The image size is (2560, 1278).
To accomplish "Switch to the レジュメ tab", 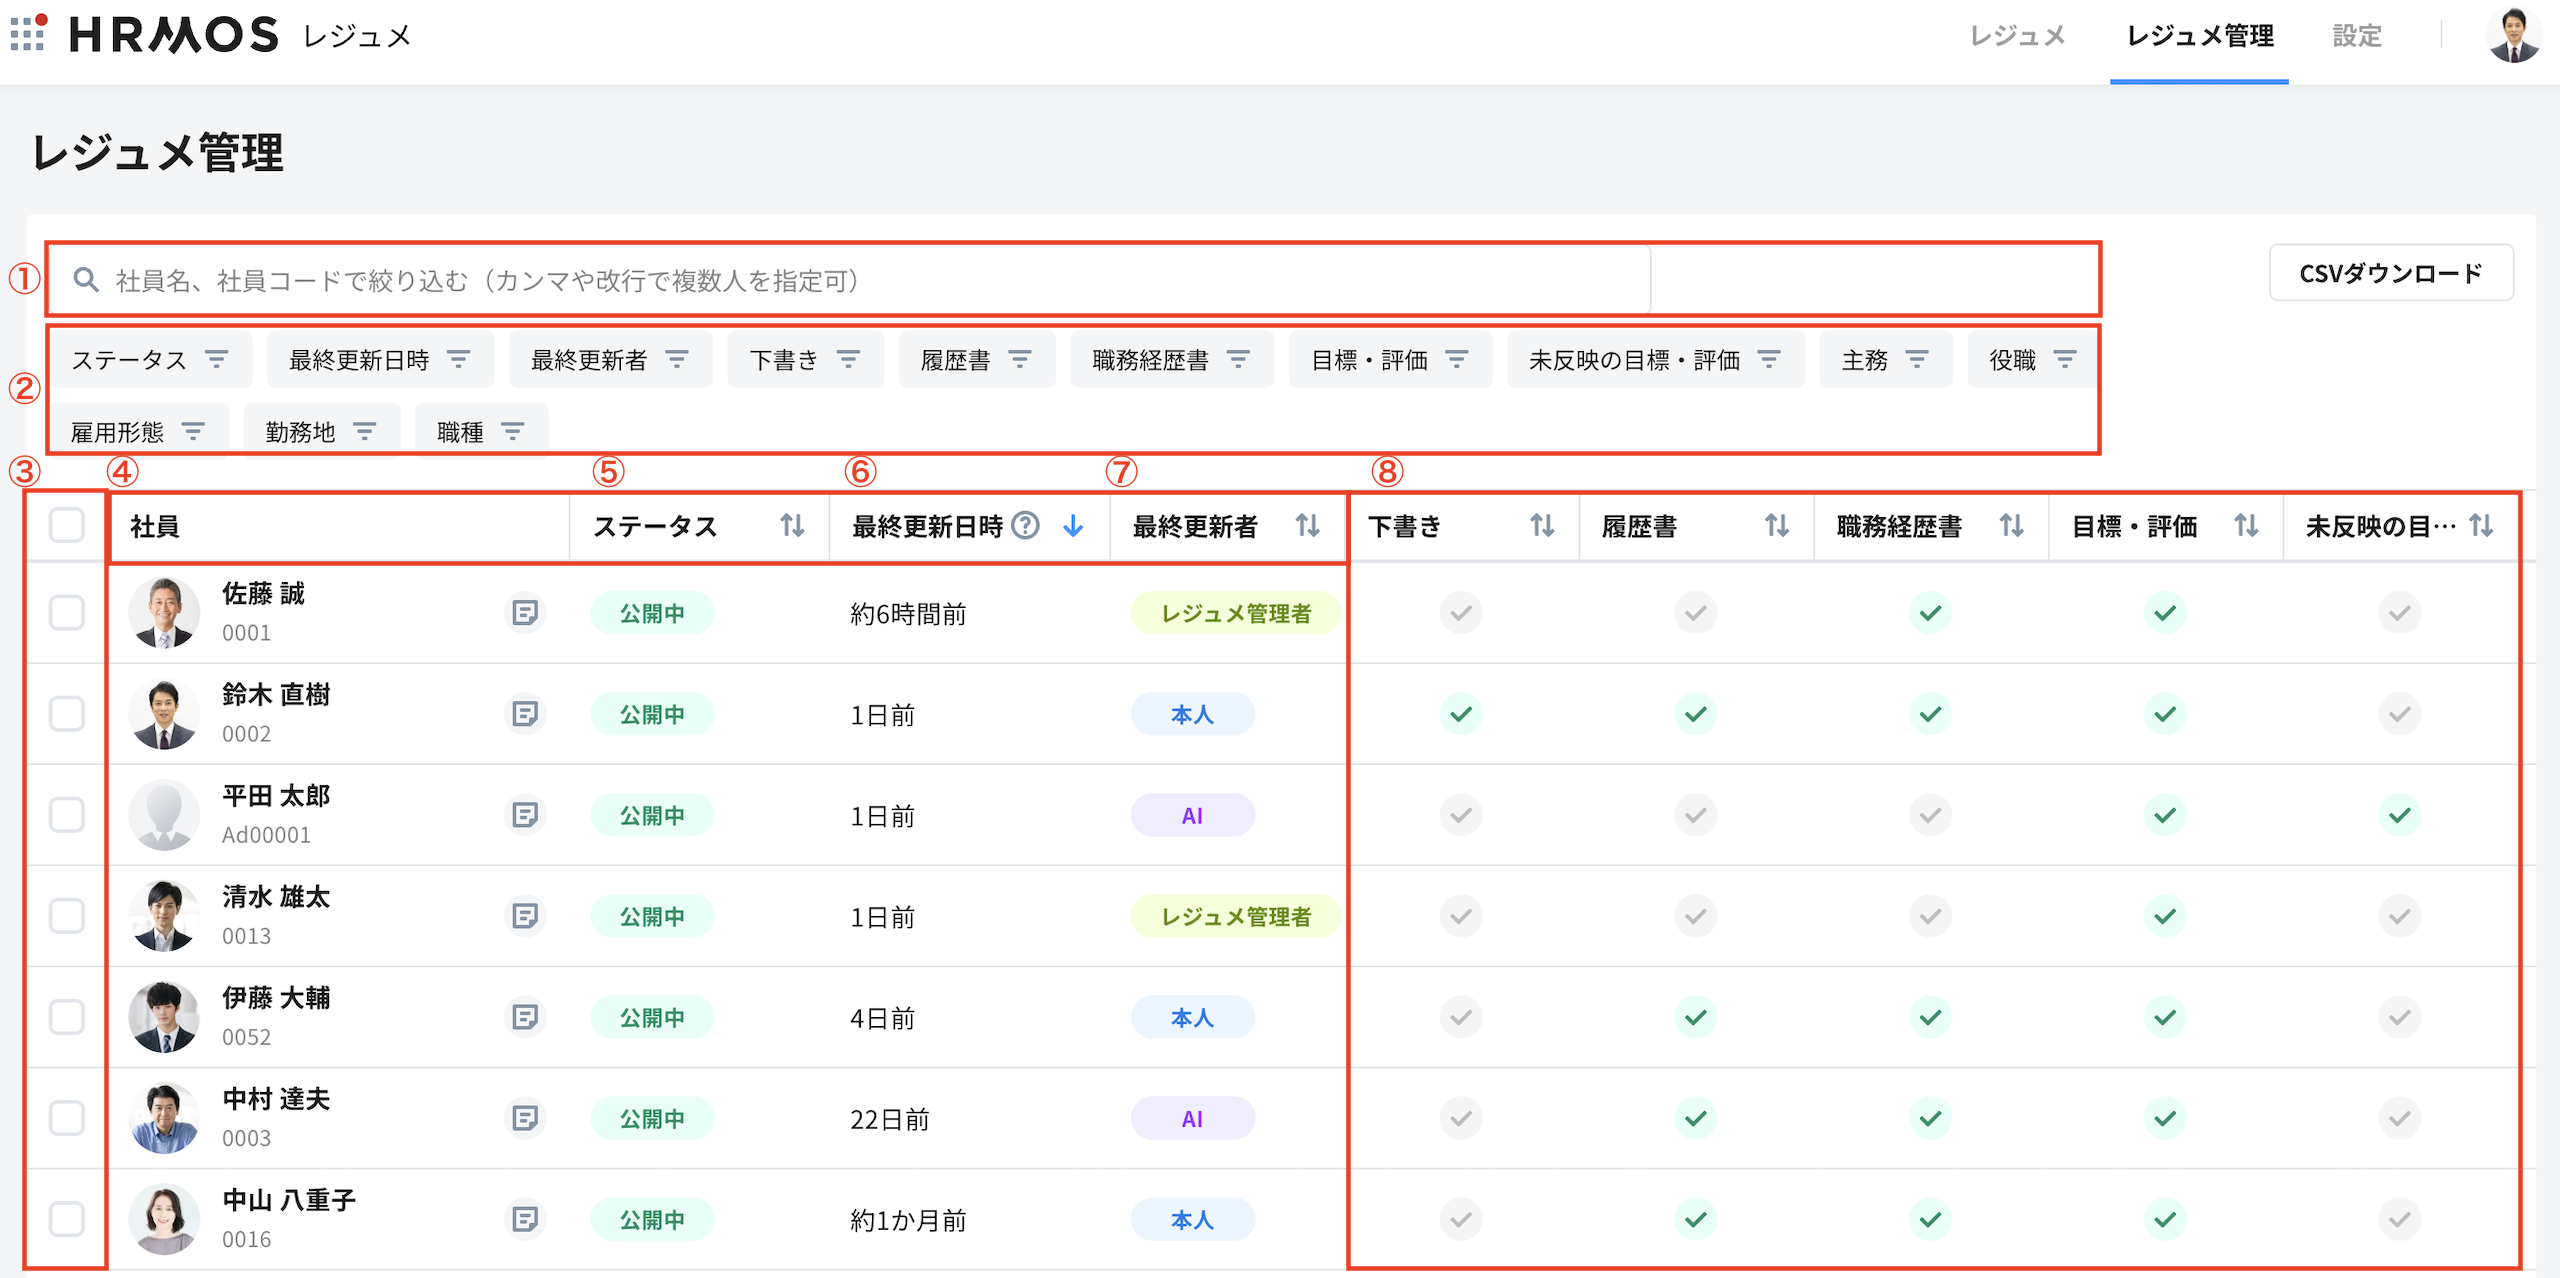I will coord(2016,36).
